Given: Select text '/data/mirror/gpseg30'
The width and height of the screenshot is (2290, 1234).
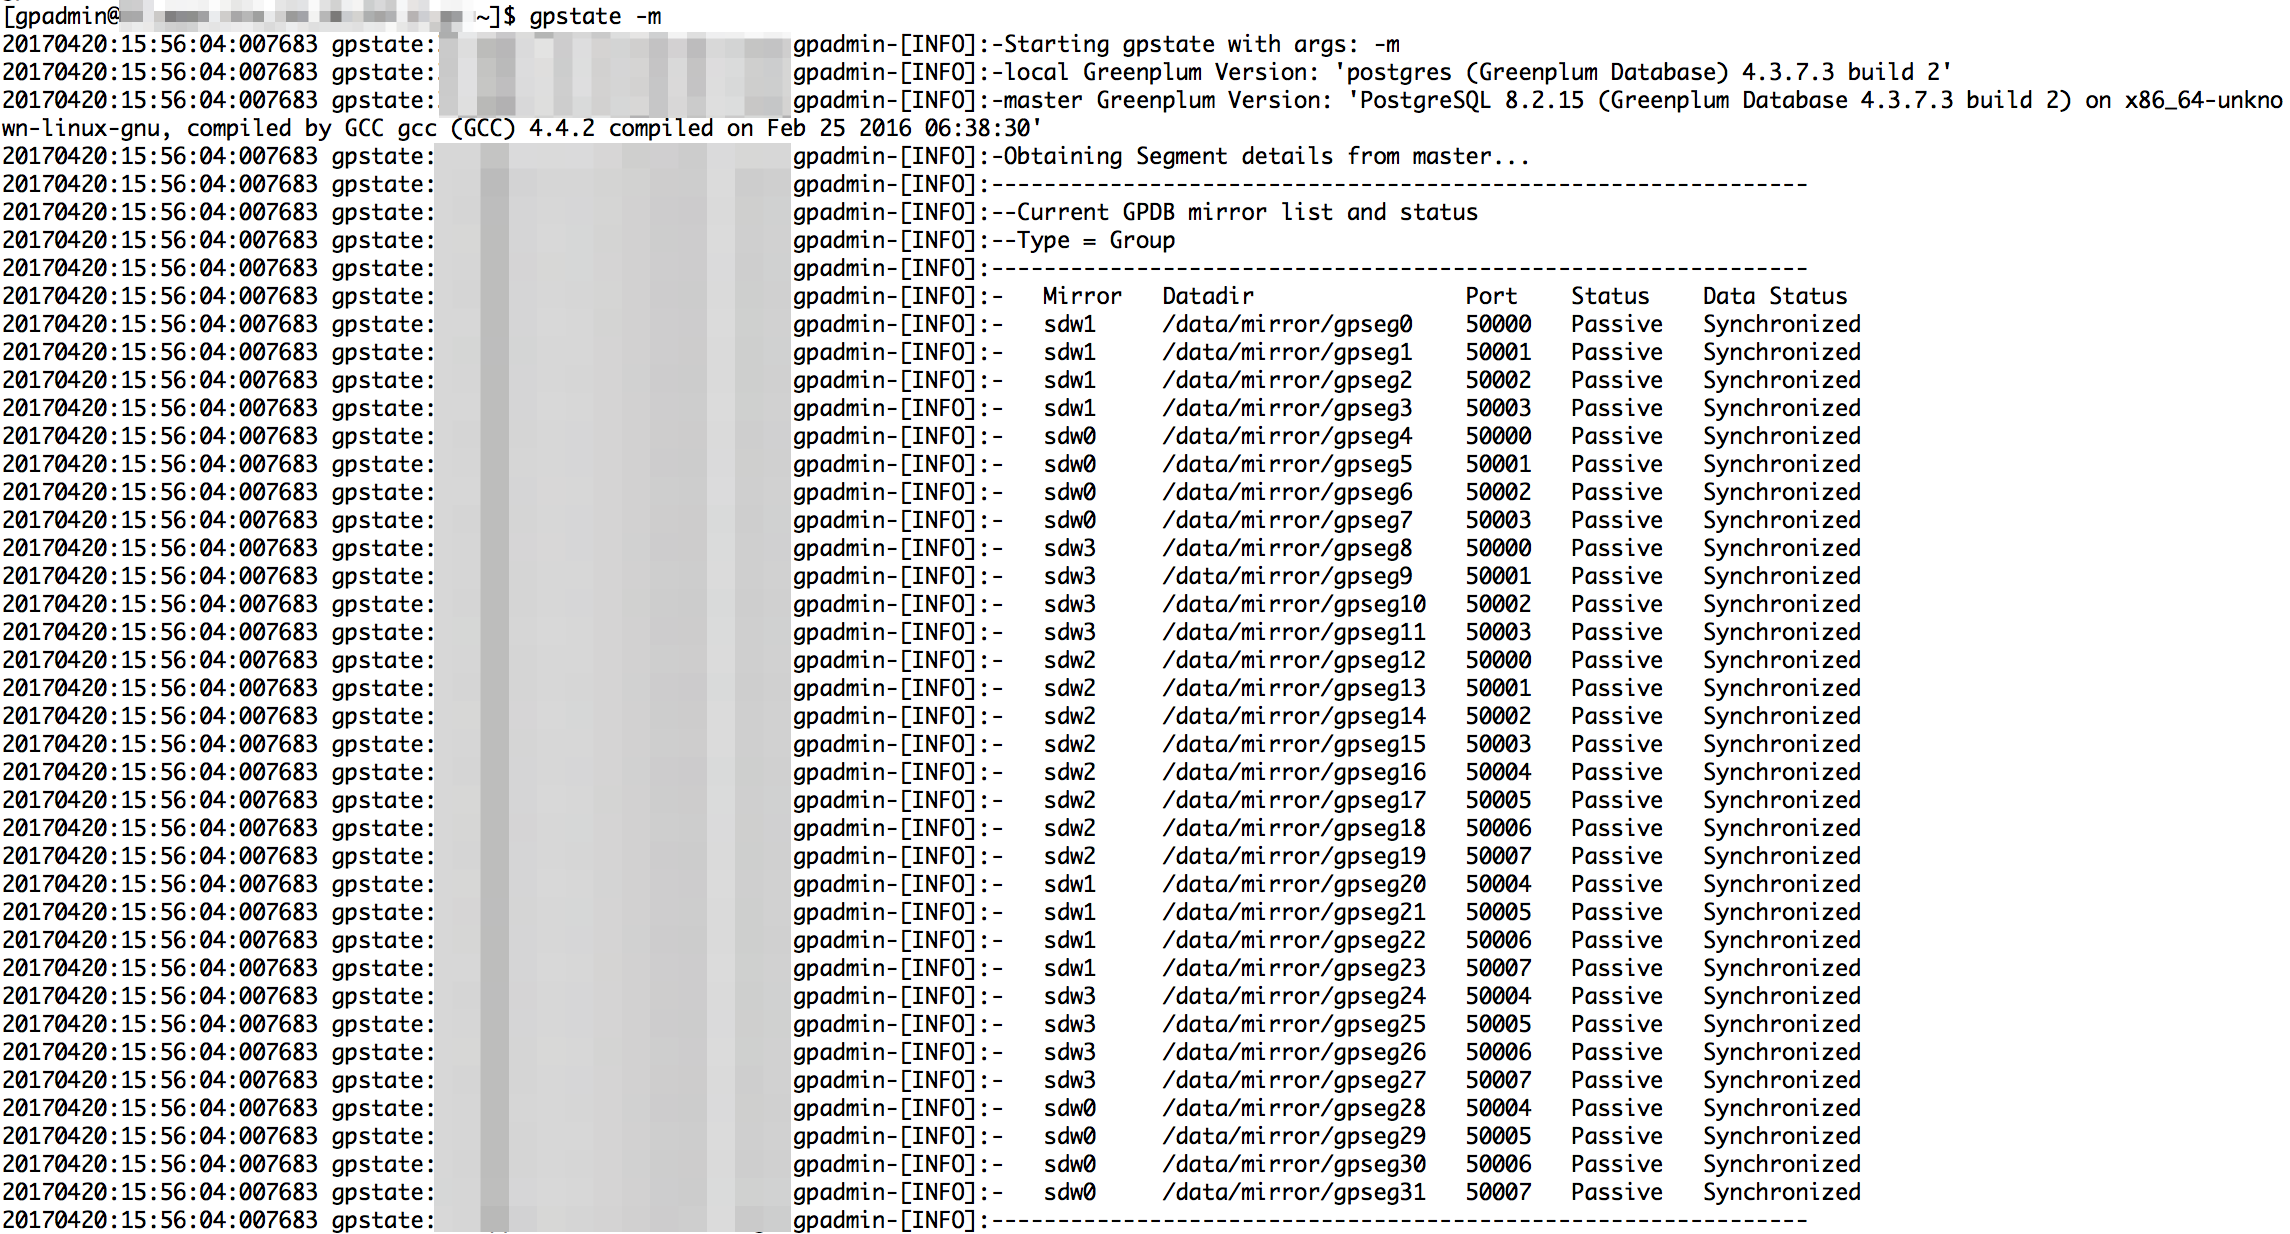Looking at the screenshot, I should (1294, 1164).
